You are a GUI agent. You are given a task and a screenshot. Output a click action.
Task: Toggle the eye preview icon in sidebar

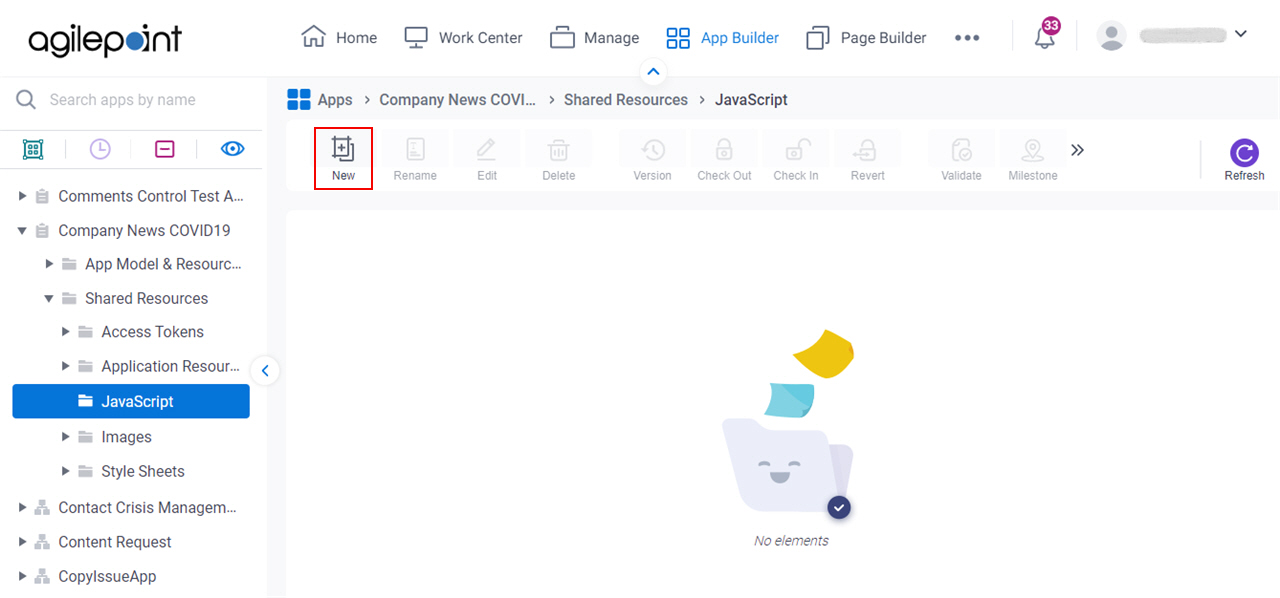(x=232, y=148)
